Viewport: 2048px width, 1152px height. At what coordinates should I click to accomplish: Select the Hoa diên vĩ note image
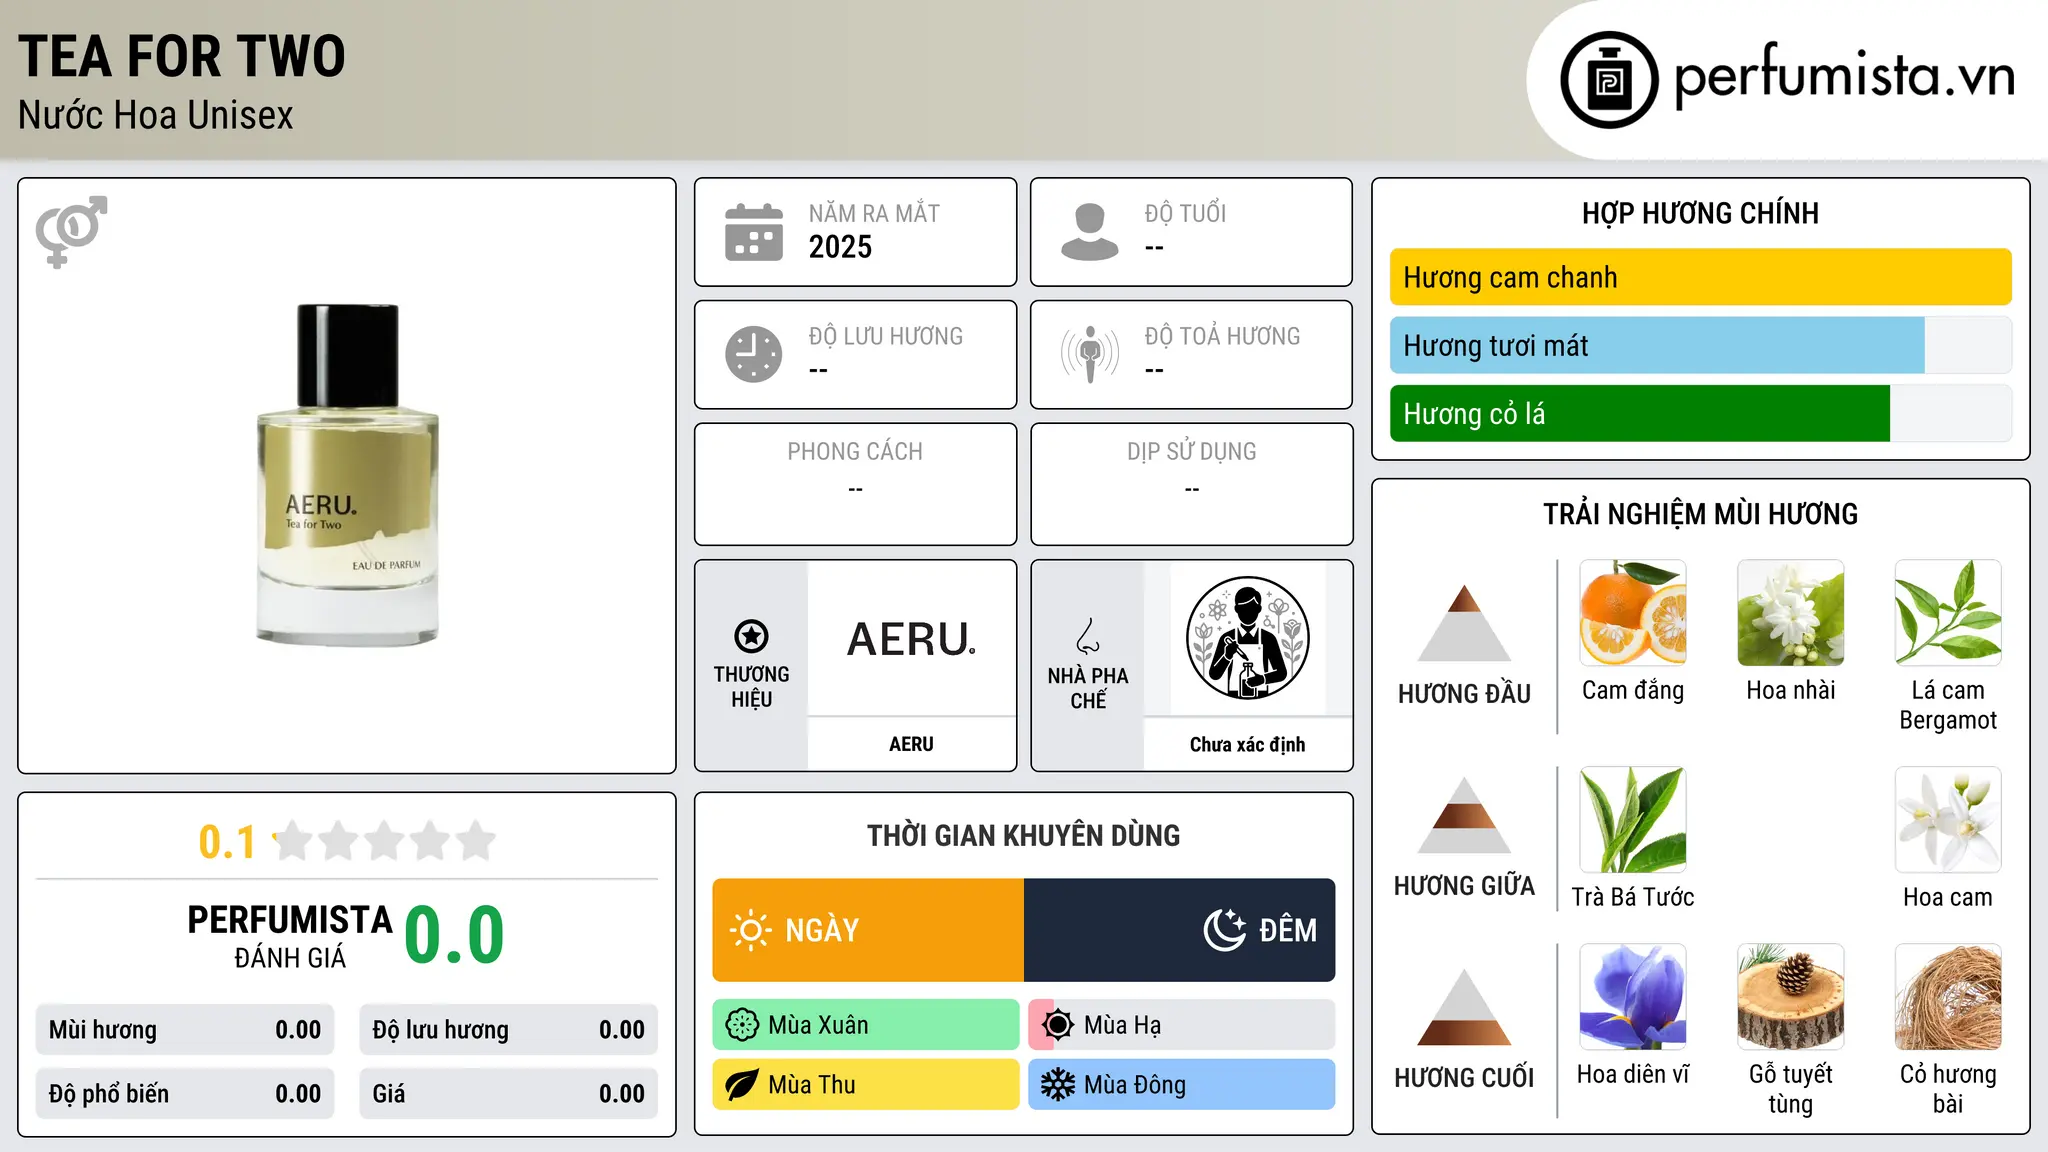tap(1633, 997)
